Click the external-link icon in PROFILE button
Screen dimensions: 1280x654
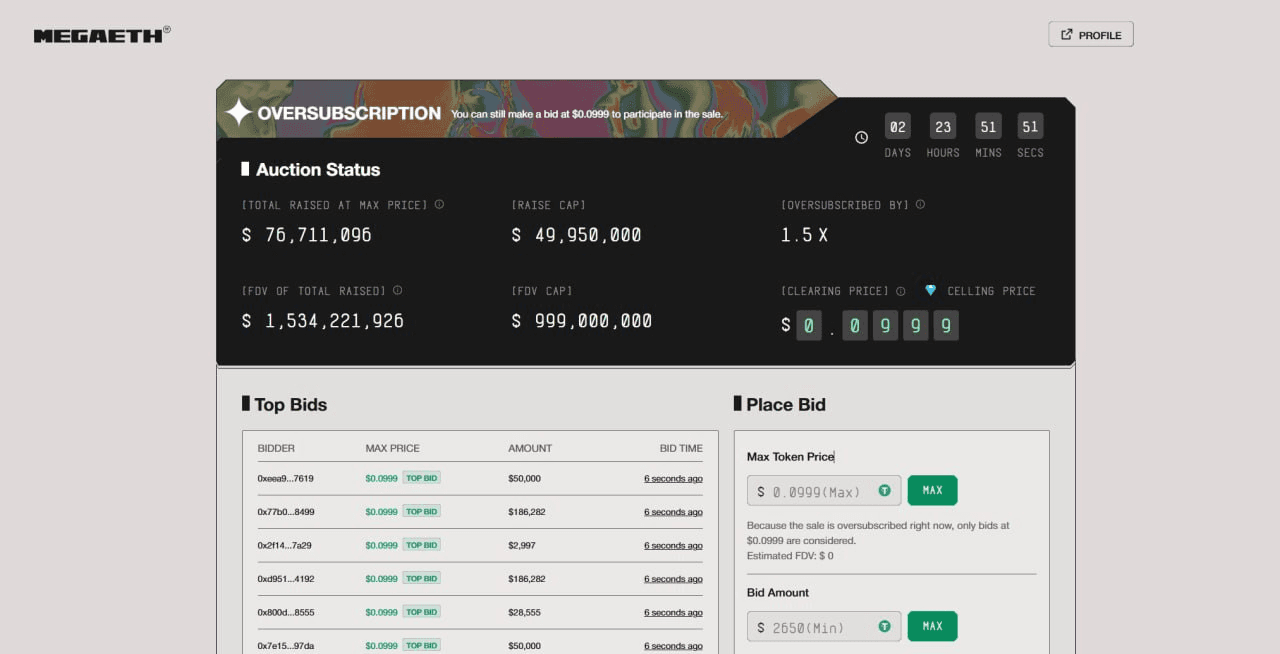tap(1067, 35)
